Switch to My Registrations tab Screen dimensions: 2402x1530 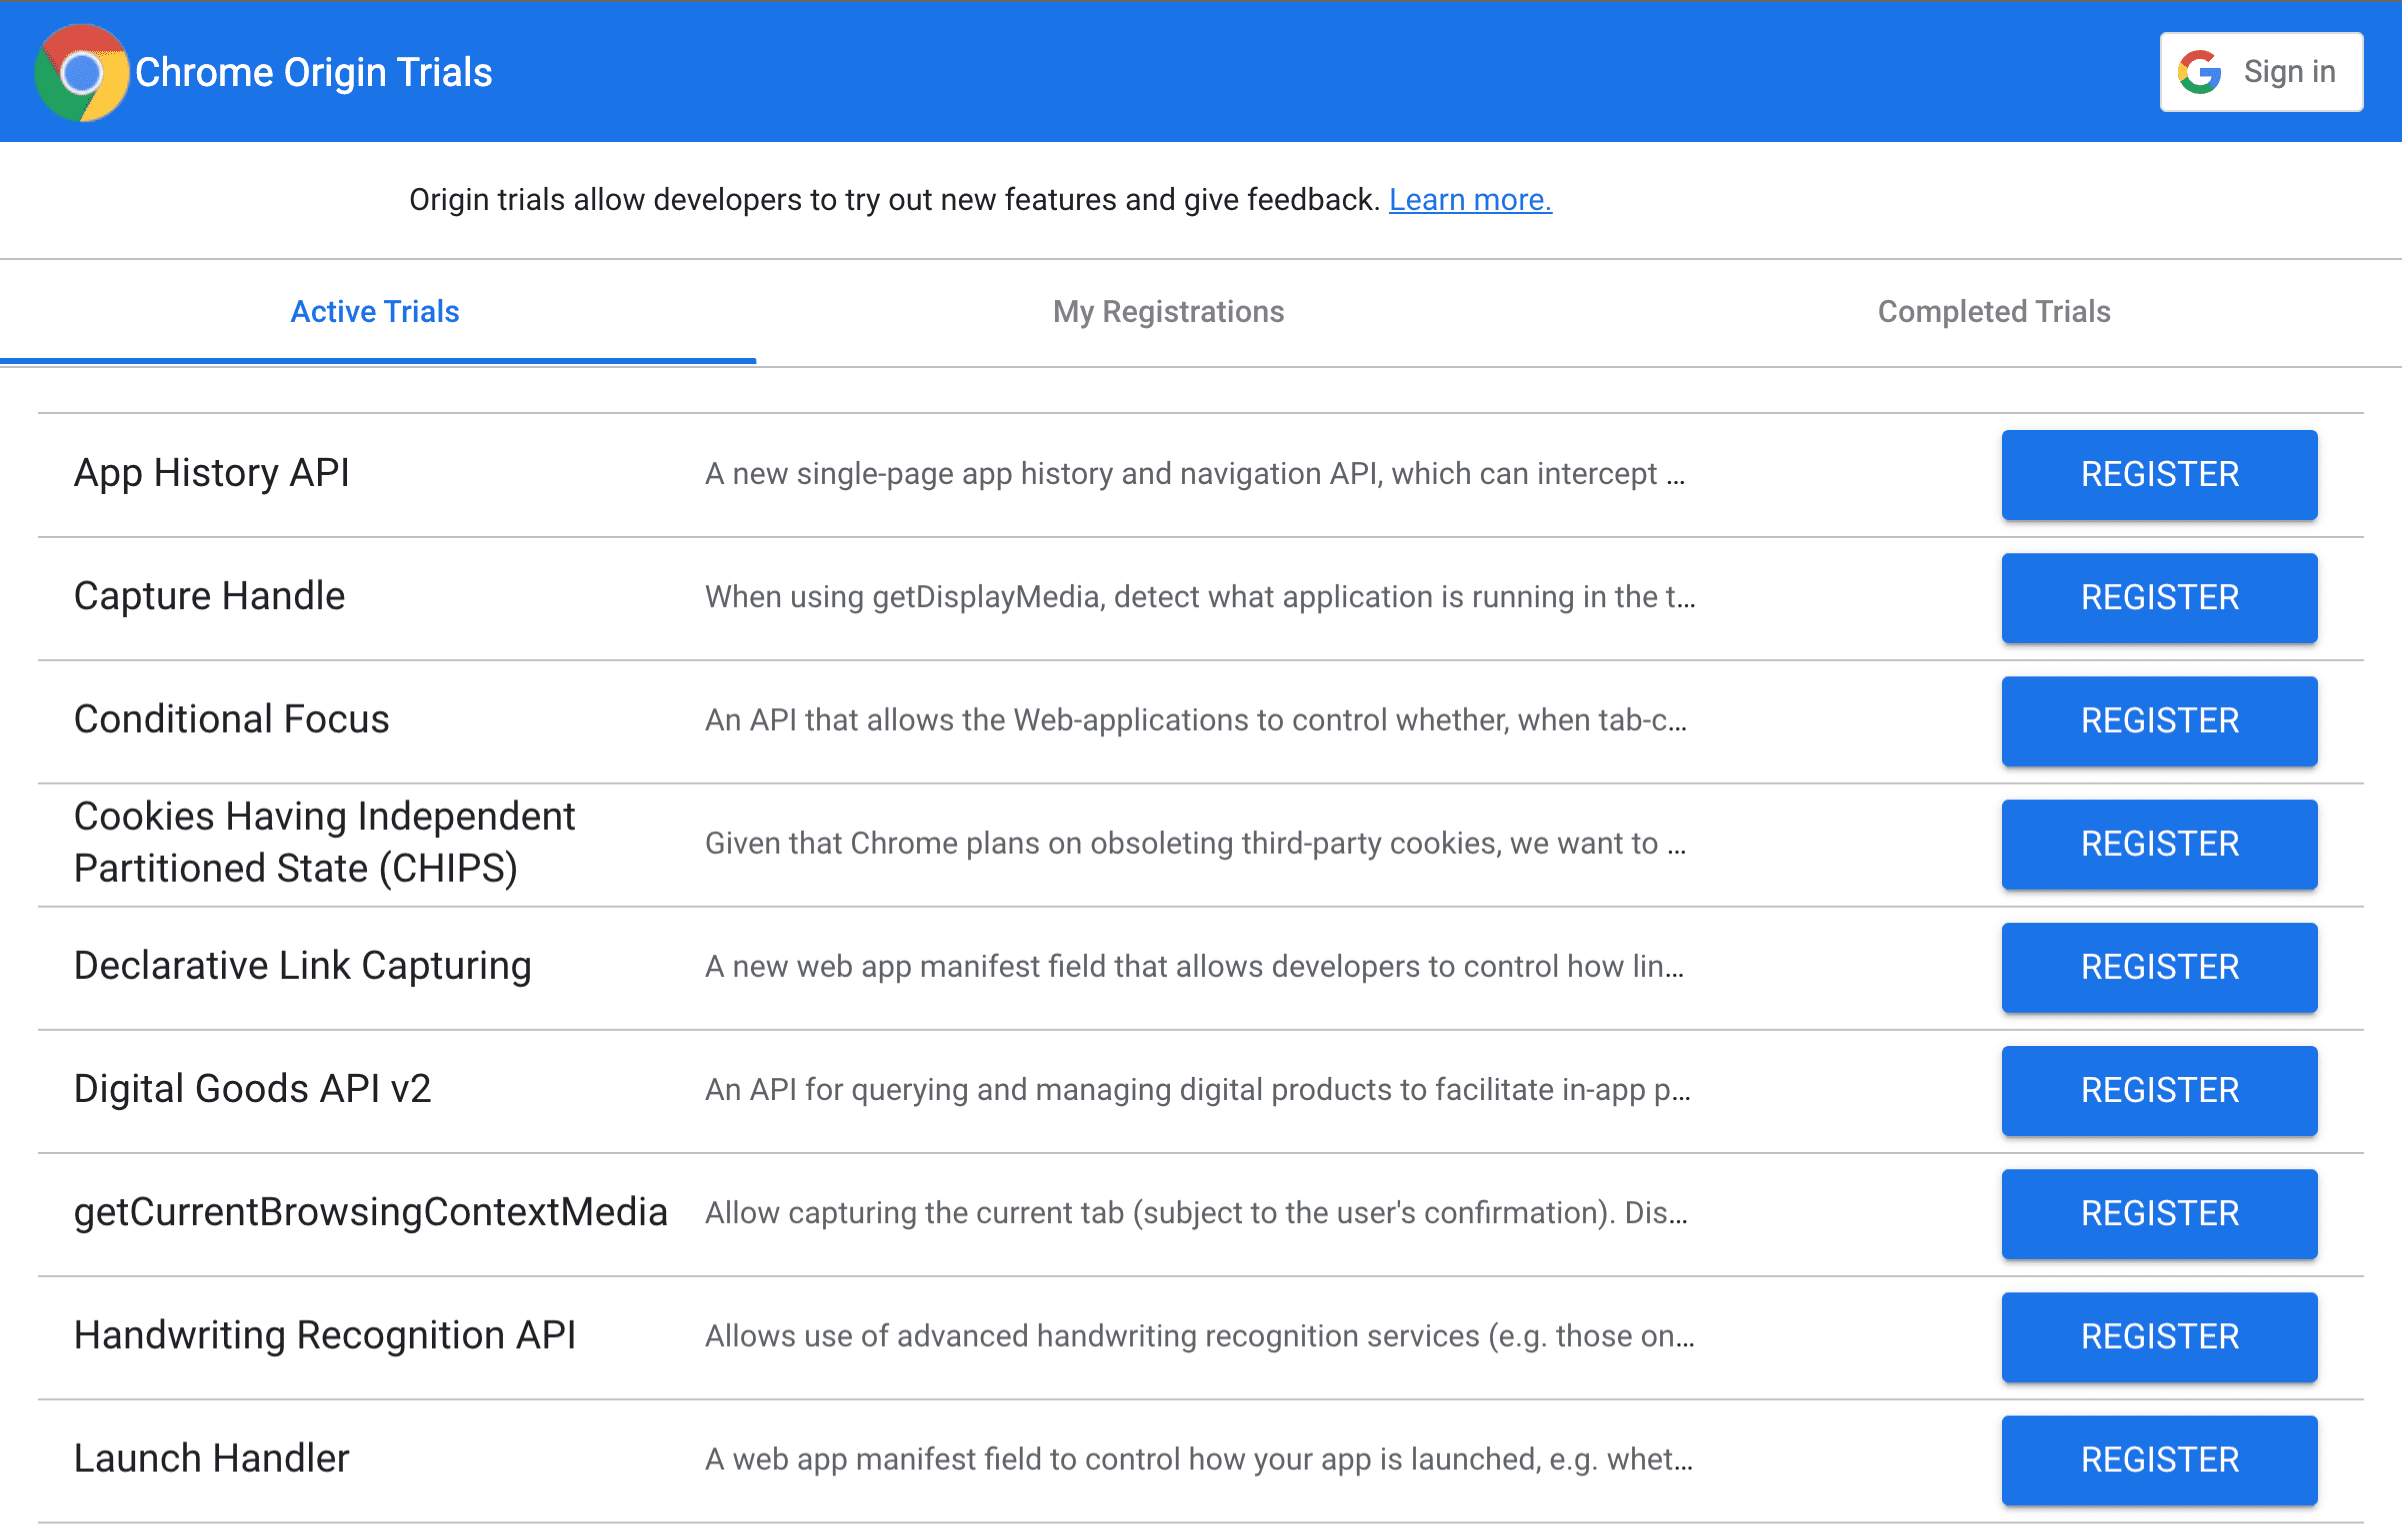[x=1168, y=312]
